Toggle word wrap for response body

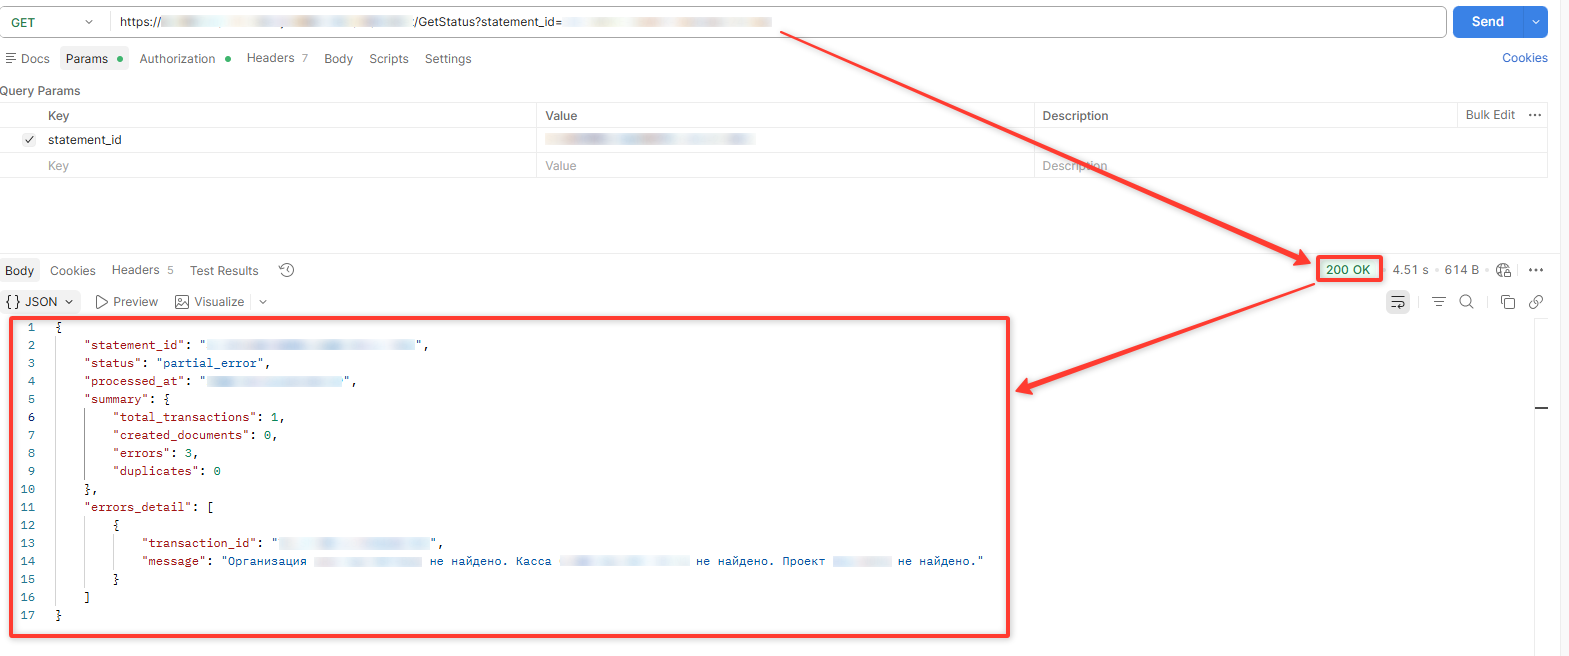pyautogui.click(x=1398, y=302)
